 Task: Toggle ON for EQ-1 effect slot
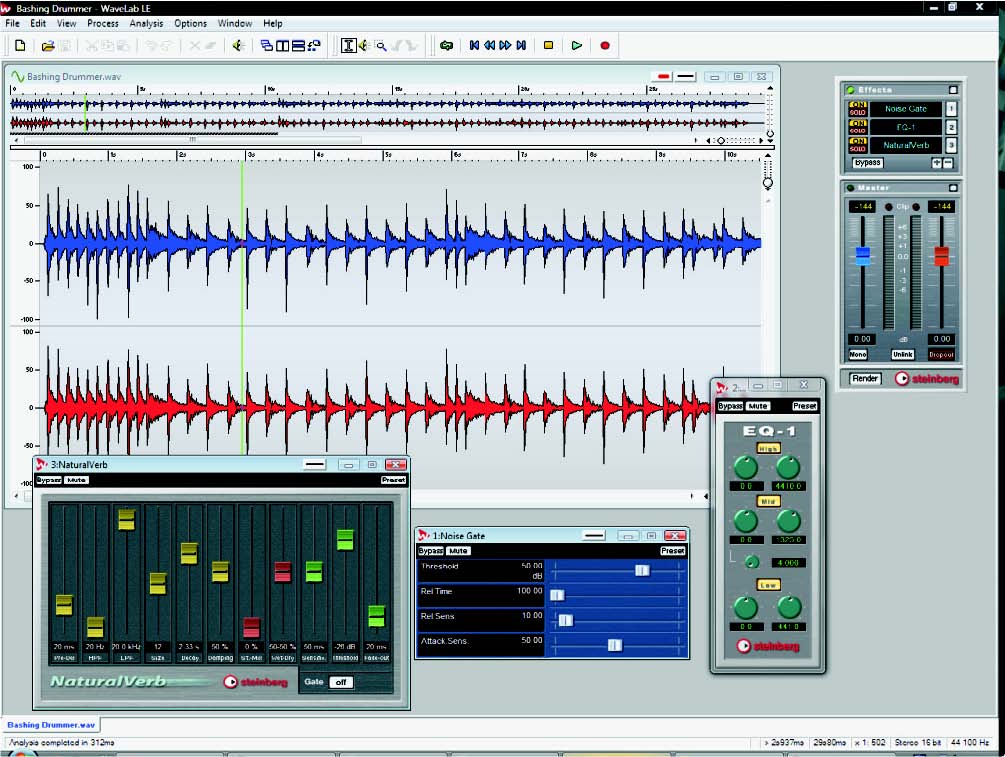tap(858, 123)
